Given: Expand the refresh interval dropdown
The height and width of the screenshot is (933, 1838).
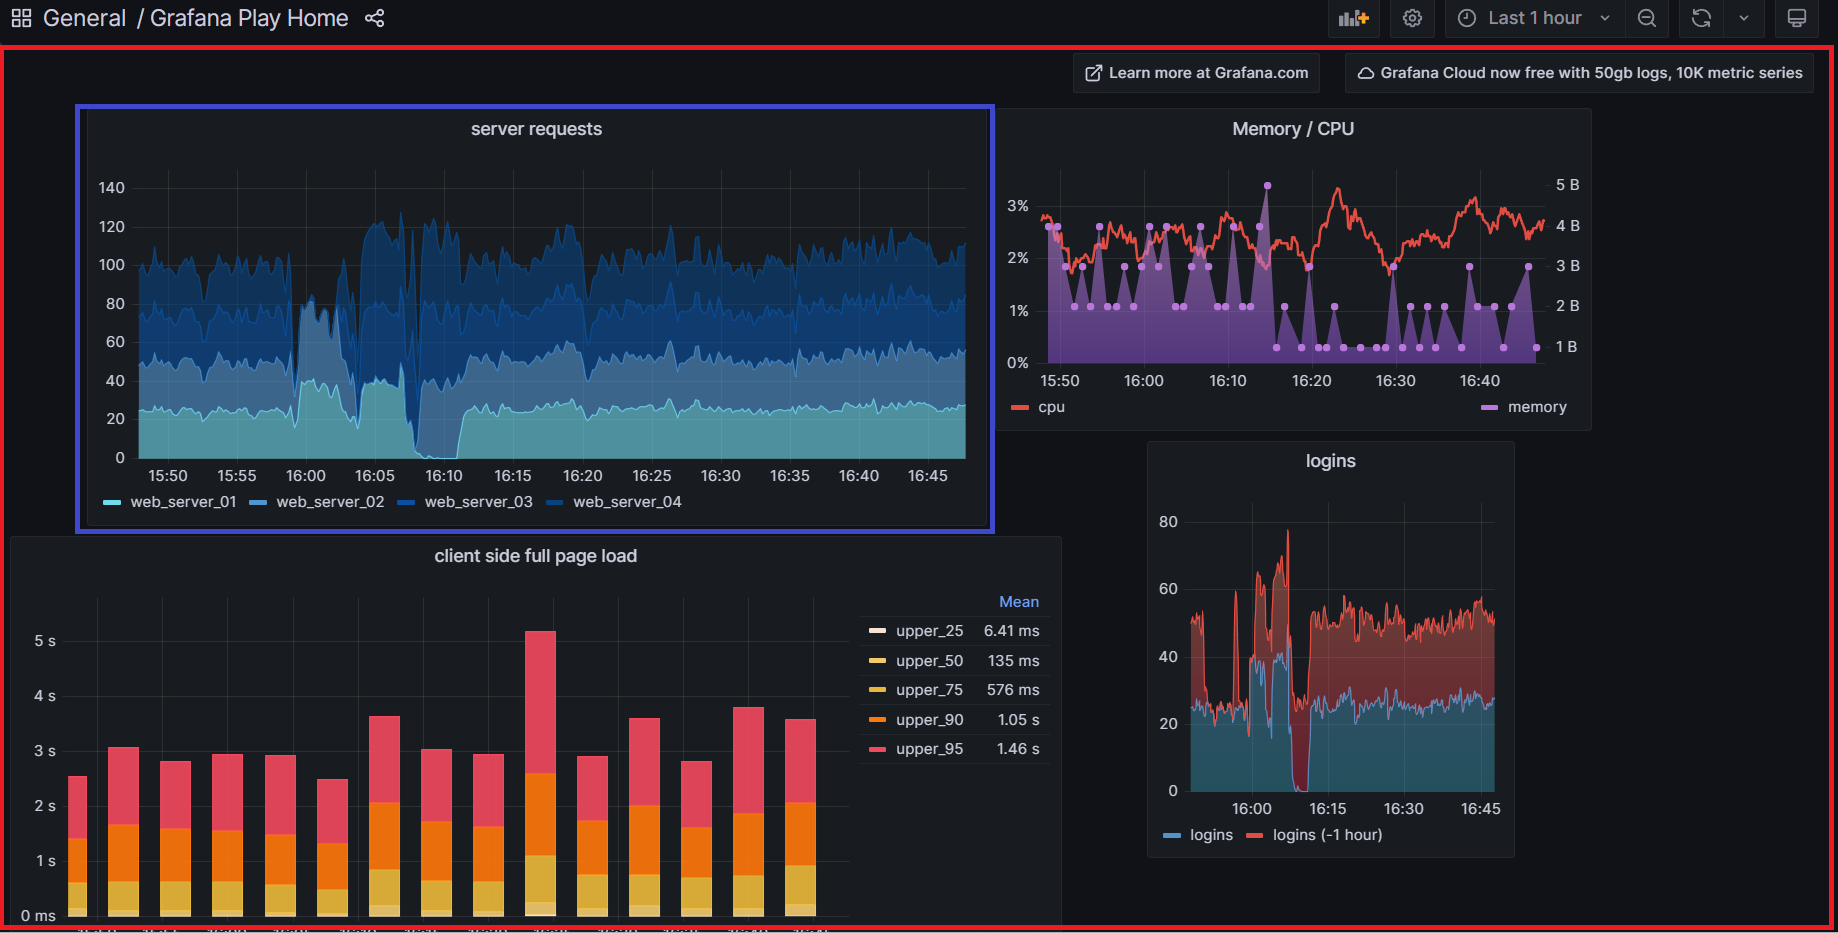Looking at the screenshot, I should point(1744,18).
